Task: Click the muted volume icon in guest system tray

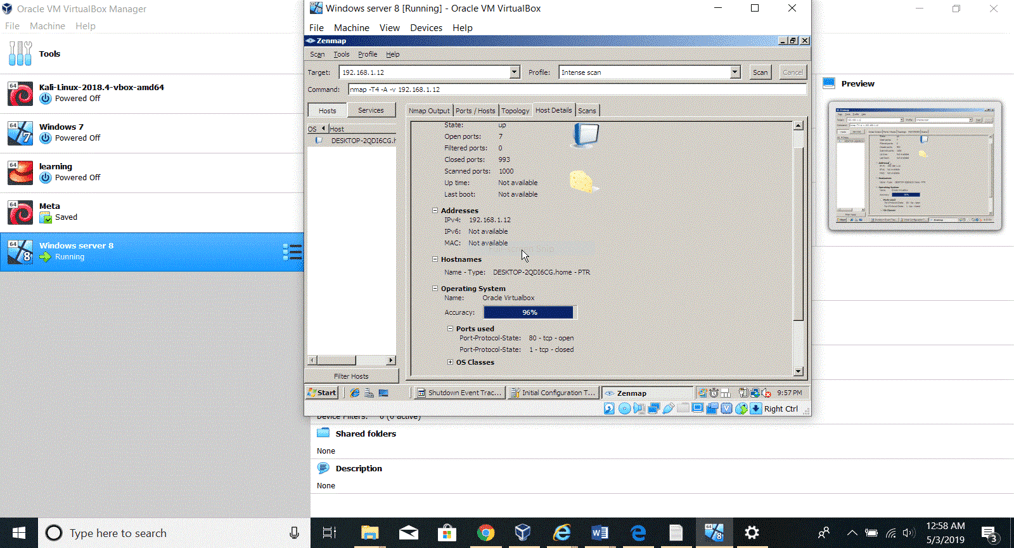Action: pyautogui.click(x=767, y=393)
